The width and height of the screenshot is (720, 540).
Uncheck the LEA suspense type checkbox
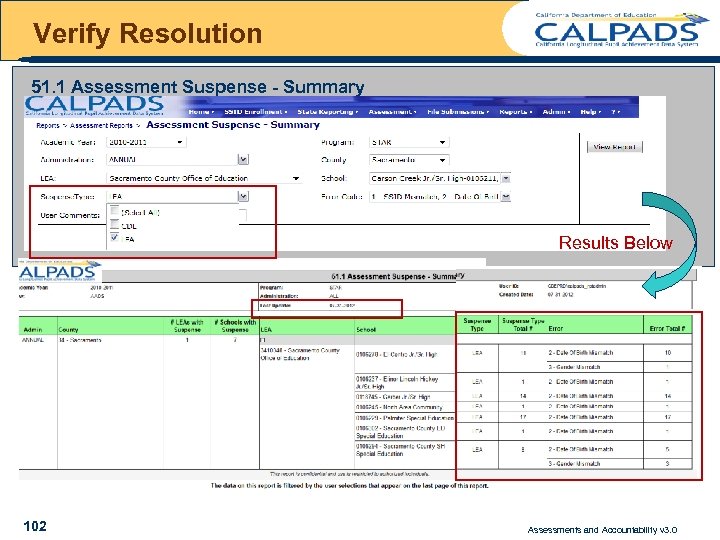pyautogui.click(x=115, y=238)
